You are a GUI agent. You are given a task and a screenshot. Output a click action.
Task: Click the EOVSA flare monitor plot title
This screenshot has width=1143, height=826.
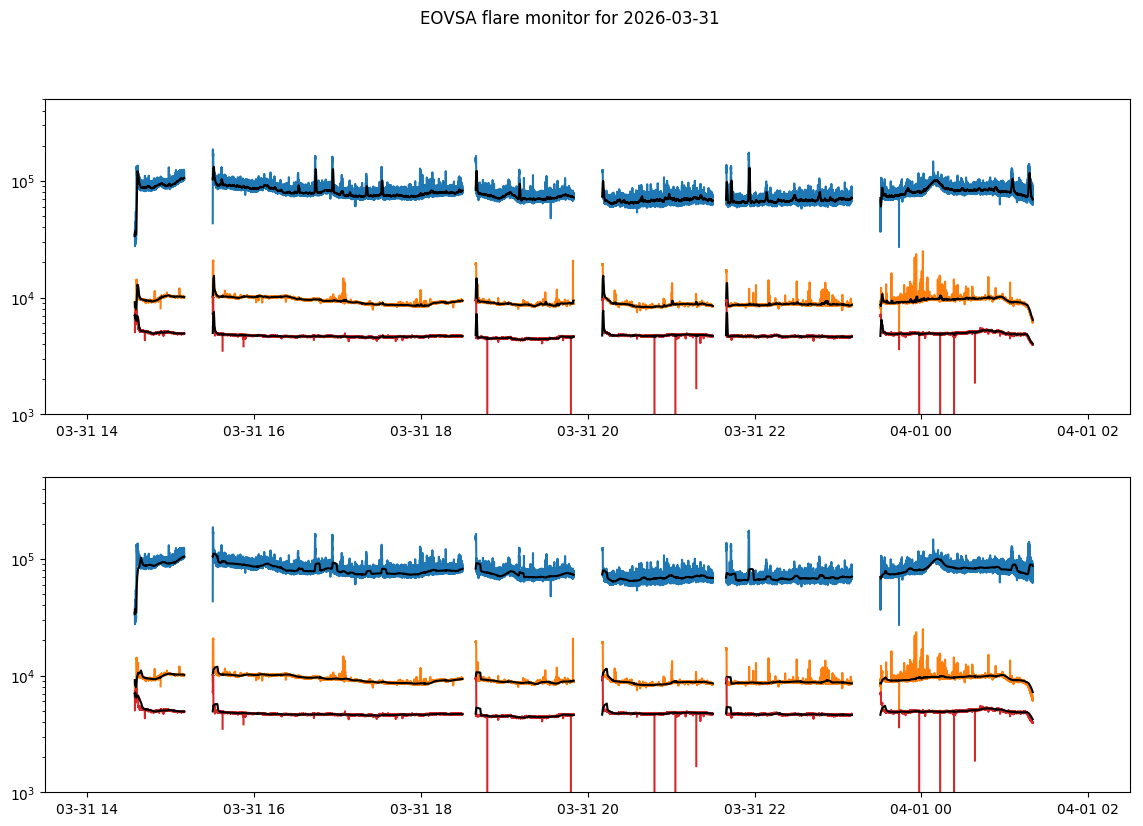point(569,18)
